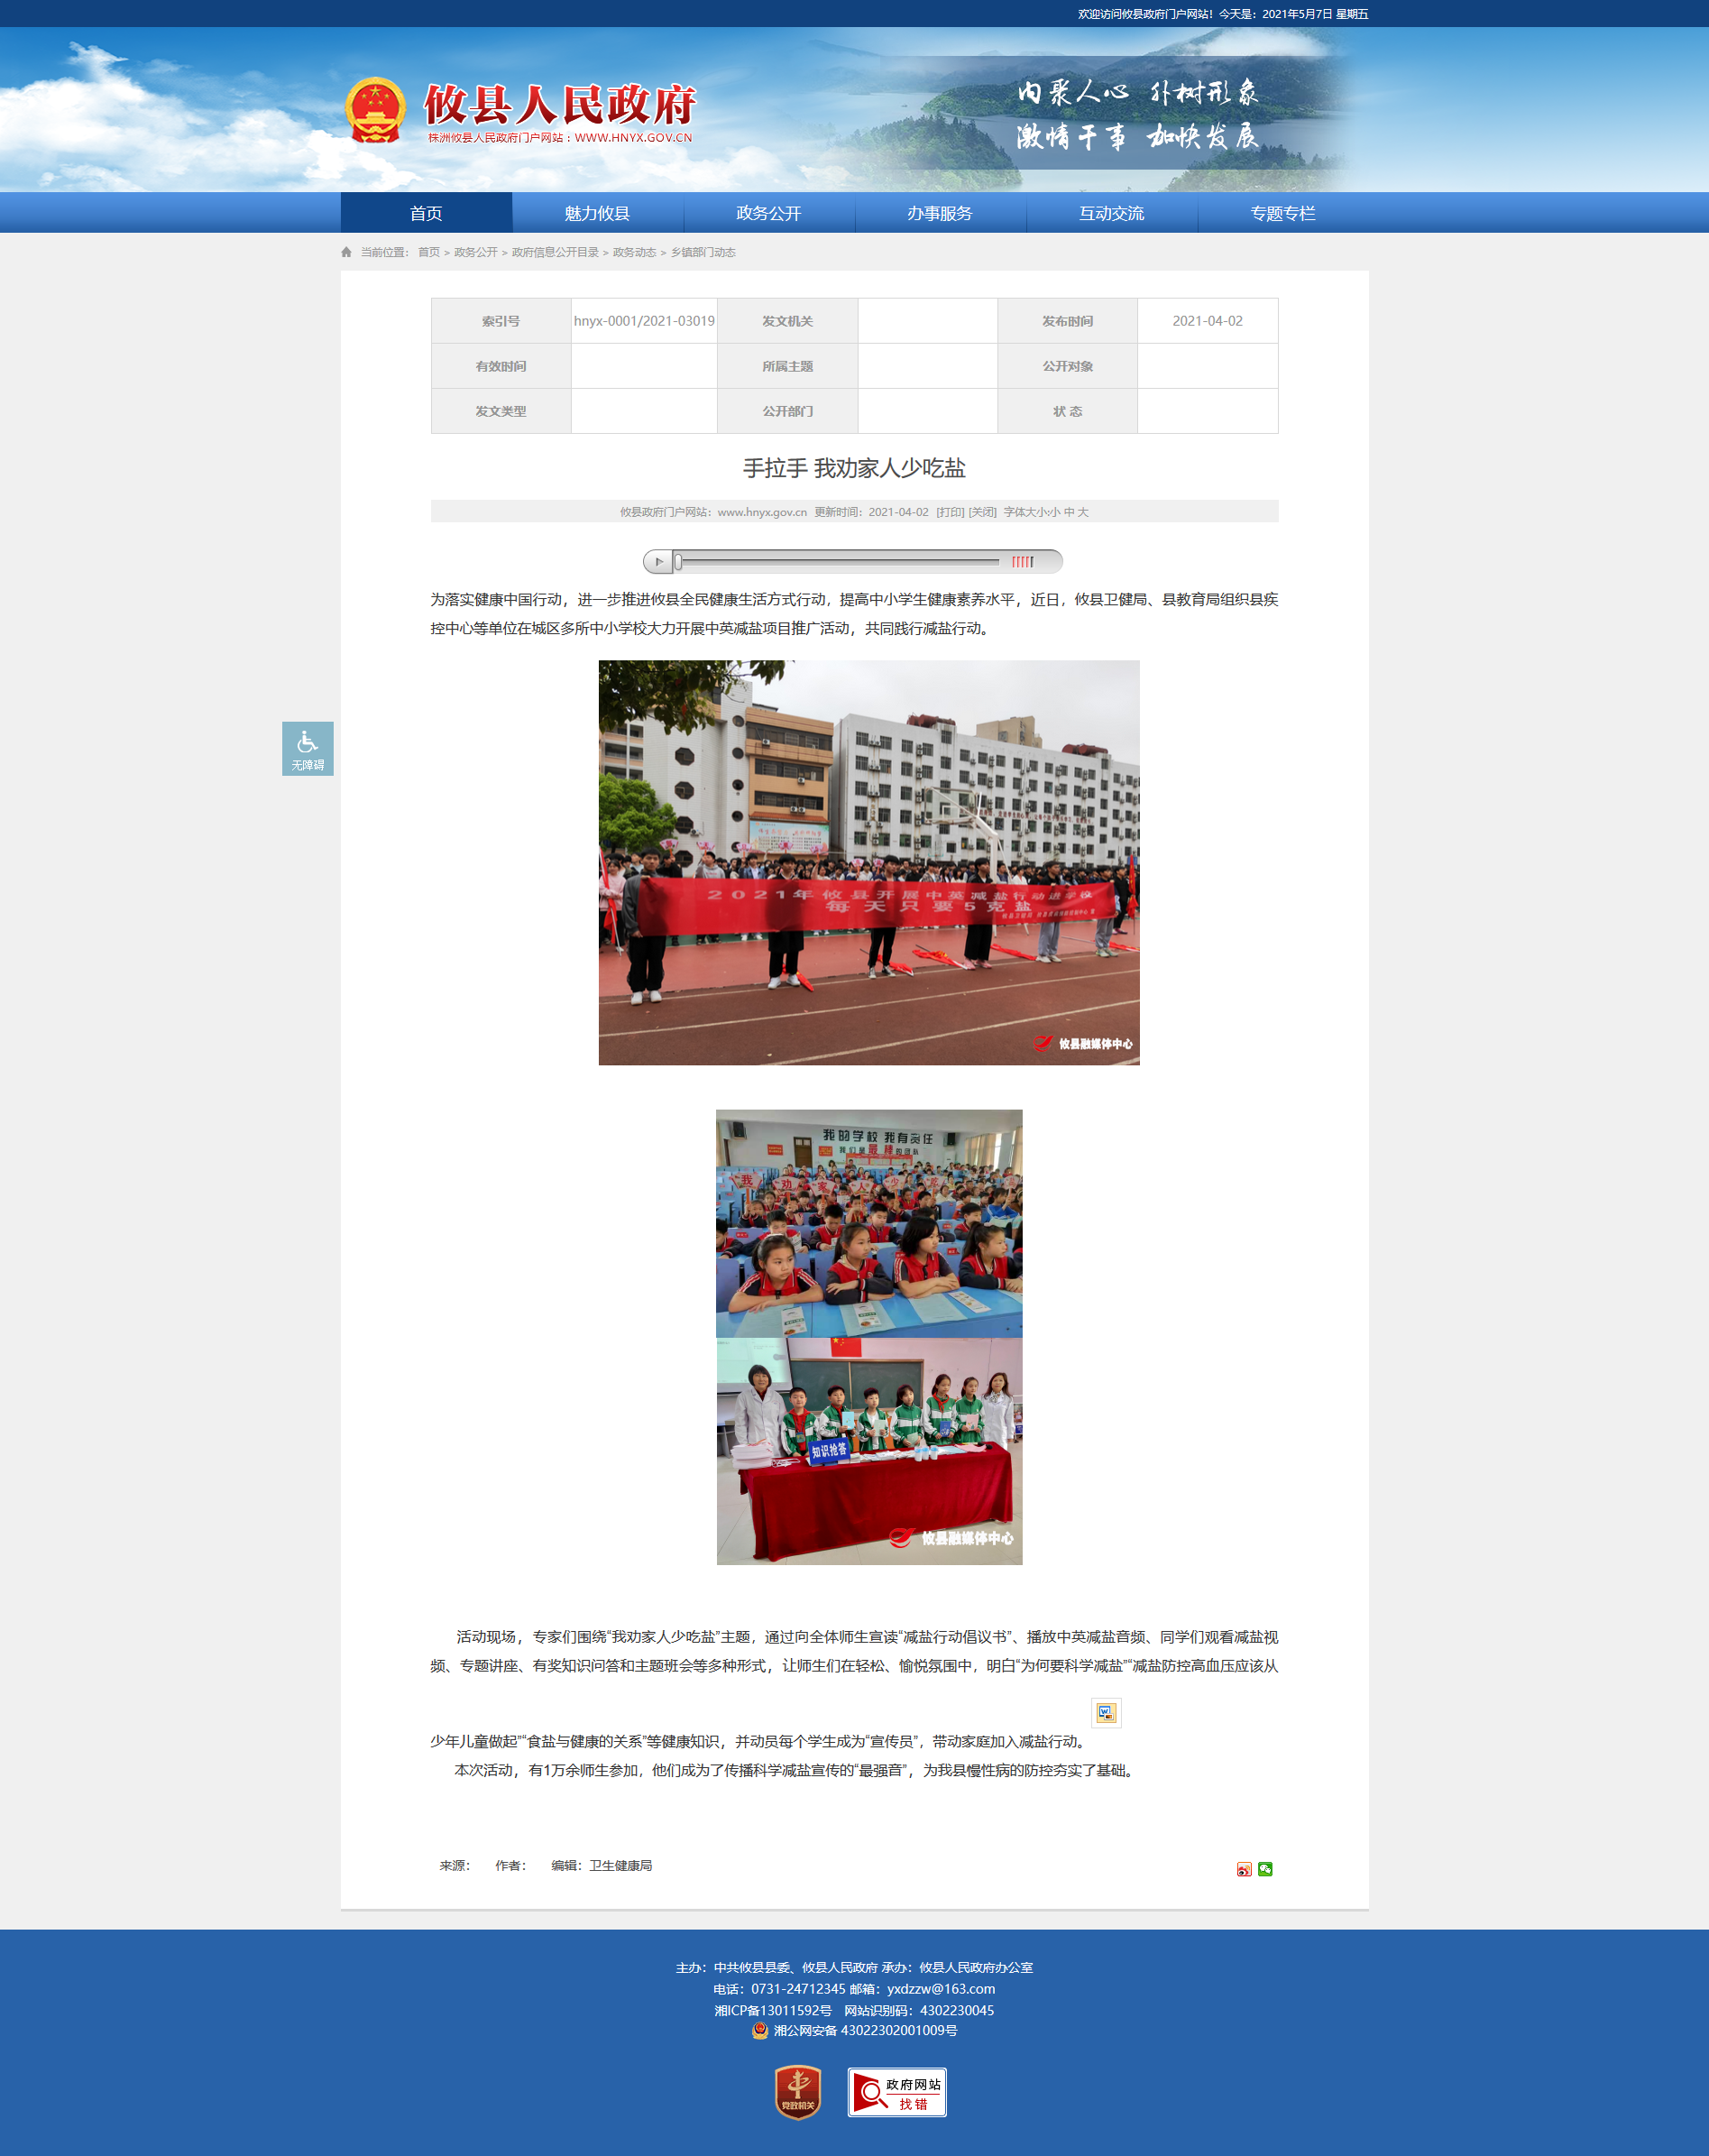This screenshot has height=2156, width=1709.
Task: Click 湘公网安备 43022302001009号 link
Action: pyautogui.click(x=865, y=2030)
